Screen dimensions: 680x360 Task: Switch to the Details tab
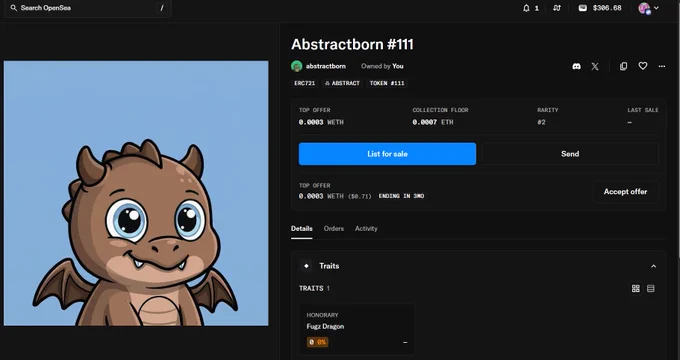coord(301,229)
